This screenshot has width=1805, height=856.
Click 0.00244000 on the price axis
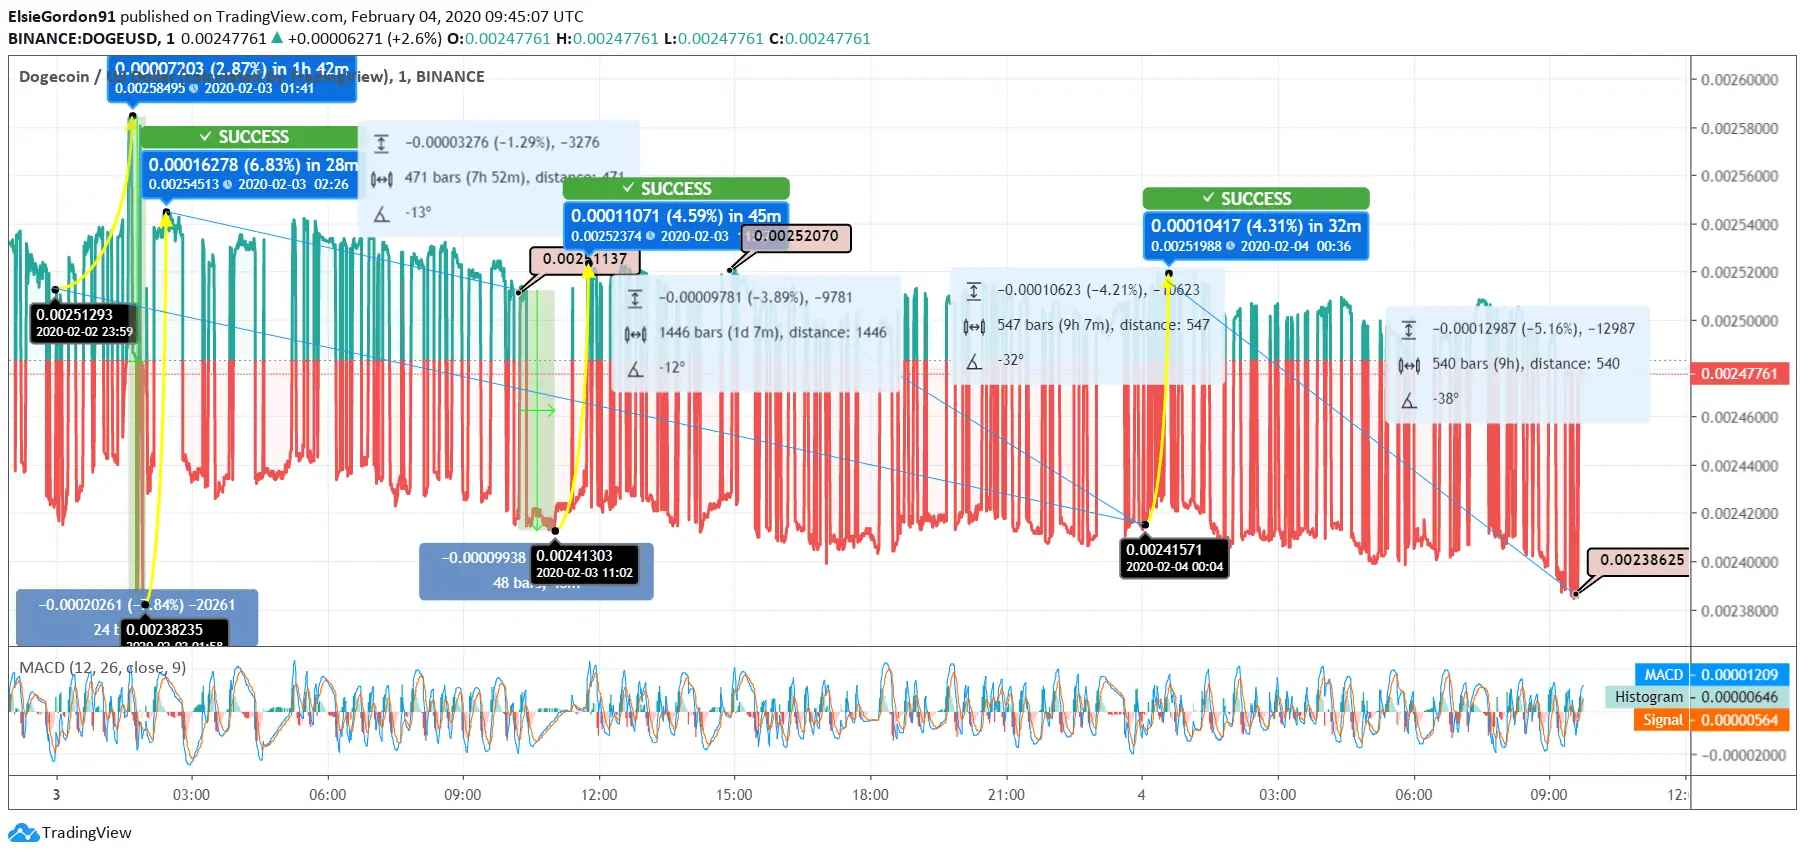(x=1739, y=466)
